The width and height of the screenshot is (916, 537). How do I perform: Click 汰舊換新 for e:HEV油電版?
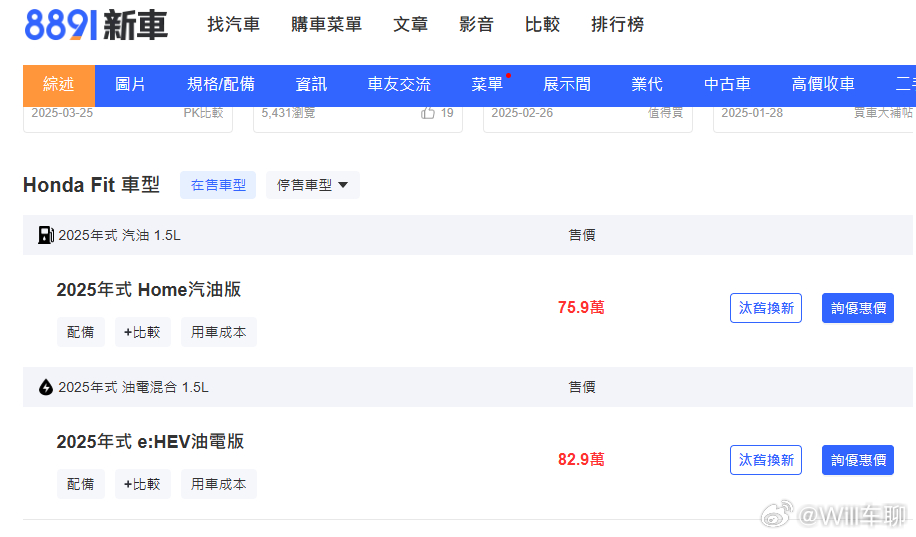(x=766, y=460)
